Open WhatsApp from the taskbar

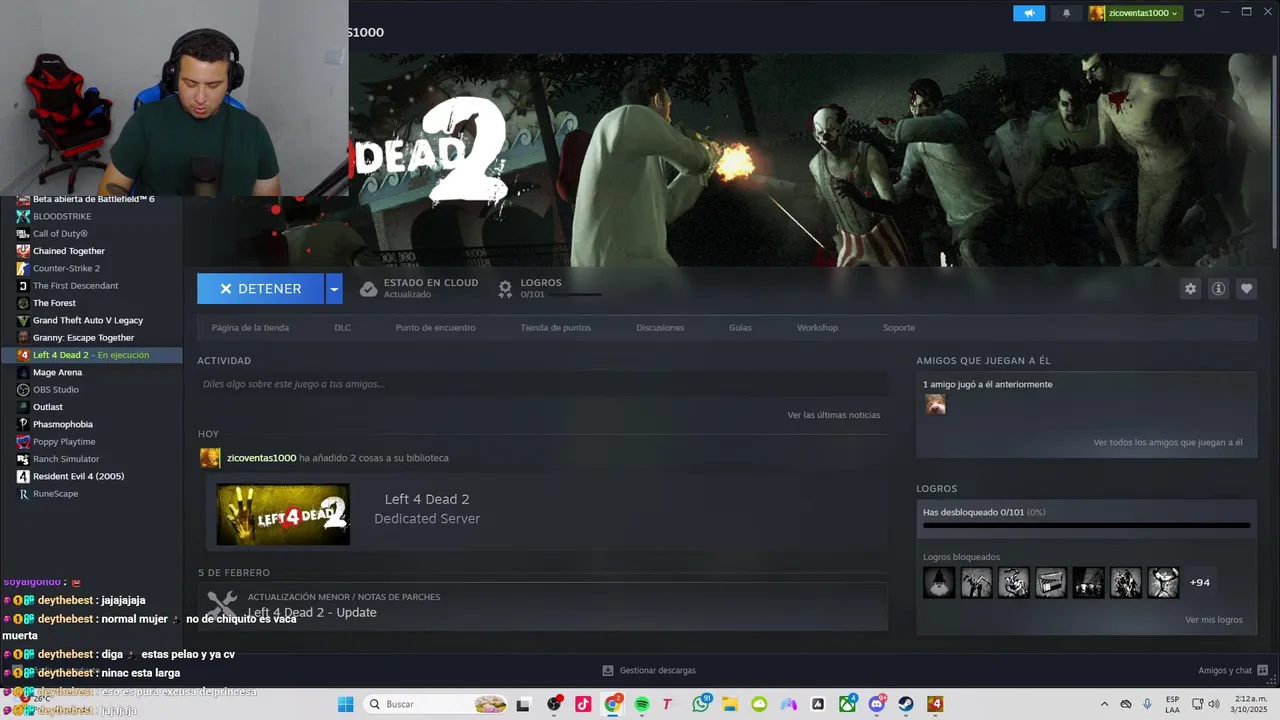click(701, 704)
